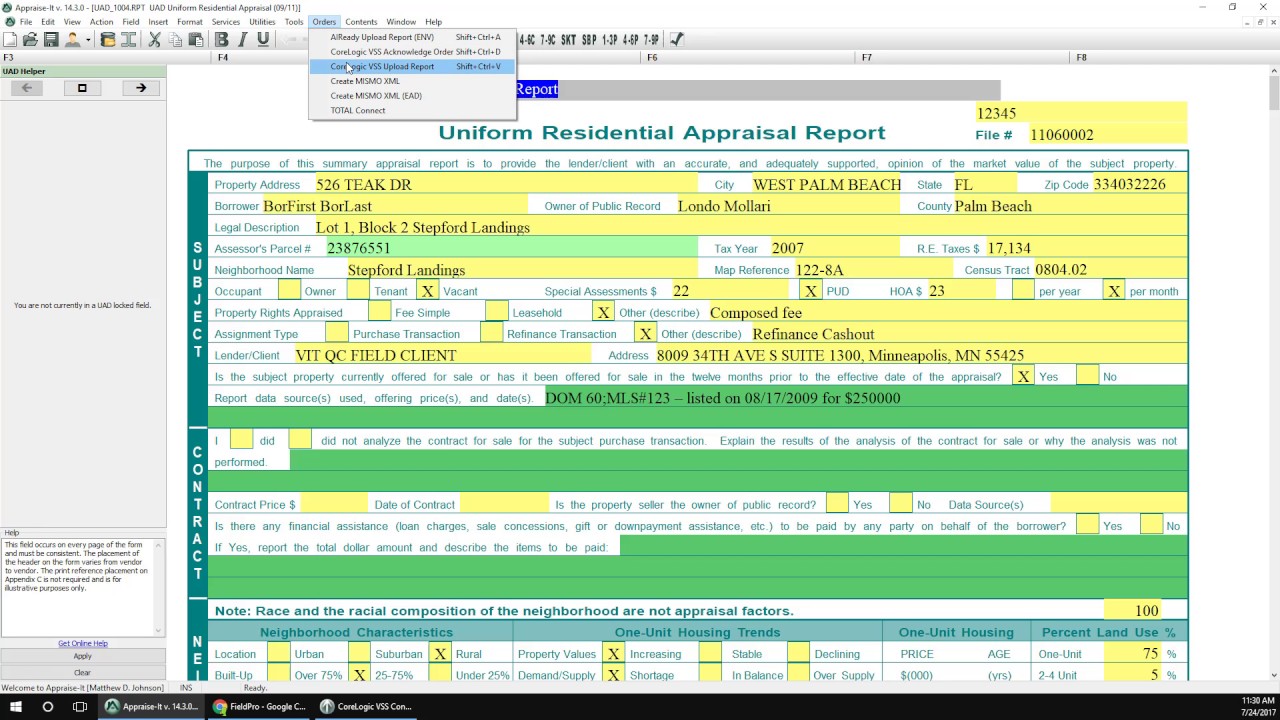1280x720 pixels.
Task: Expand the arrow beside the user icon
Action: [88, 40]
